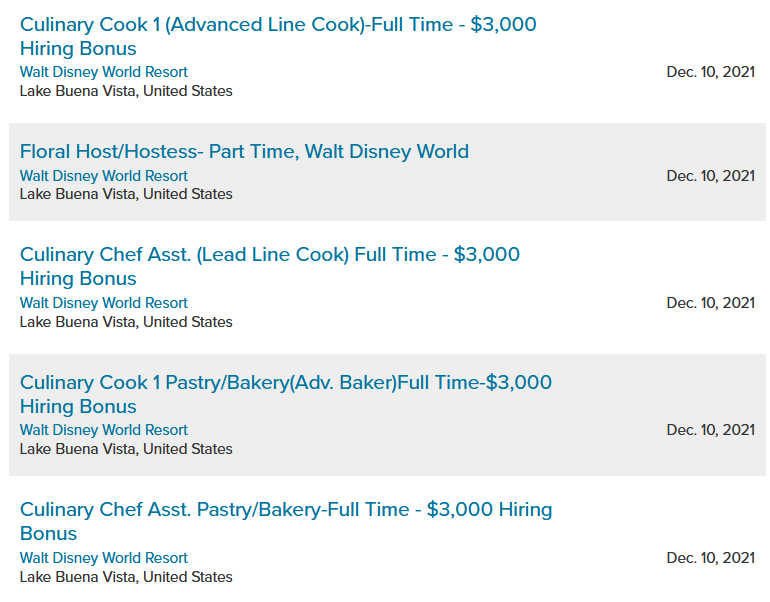This screenshot has width=770, height=602.
Task: Open the Culinary Cook 1 Advanced Line Cook job
Action: pyautogui.click(x=277, y=25)
